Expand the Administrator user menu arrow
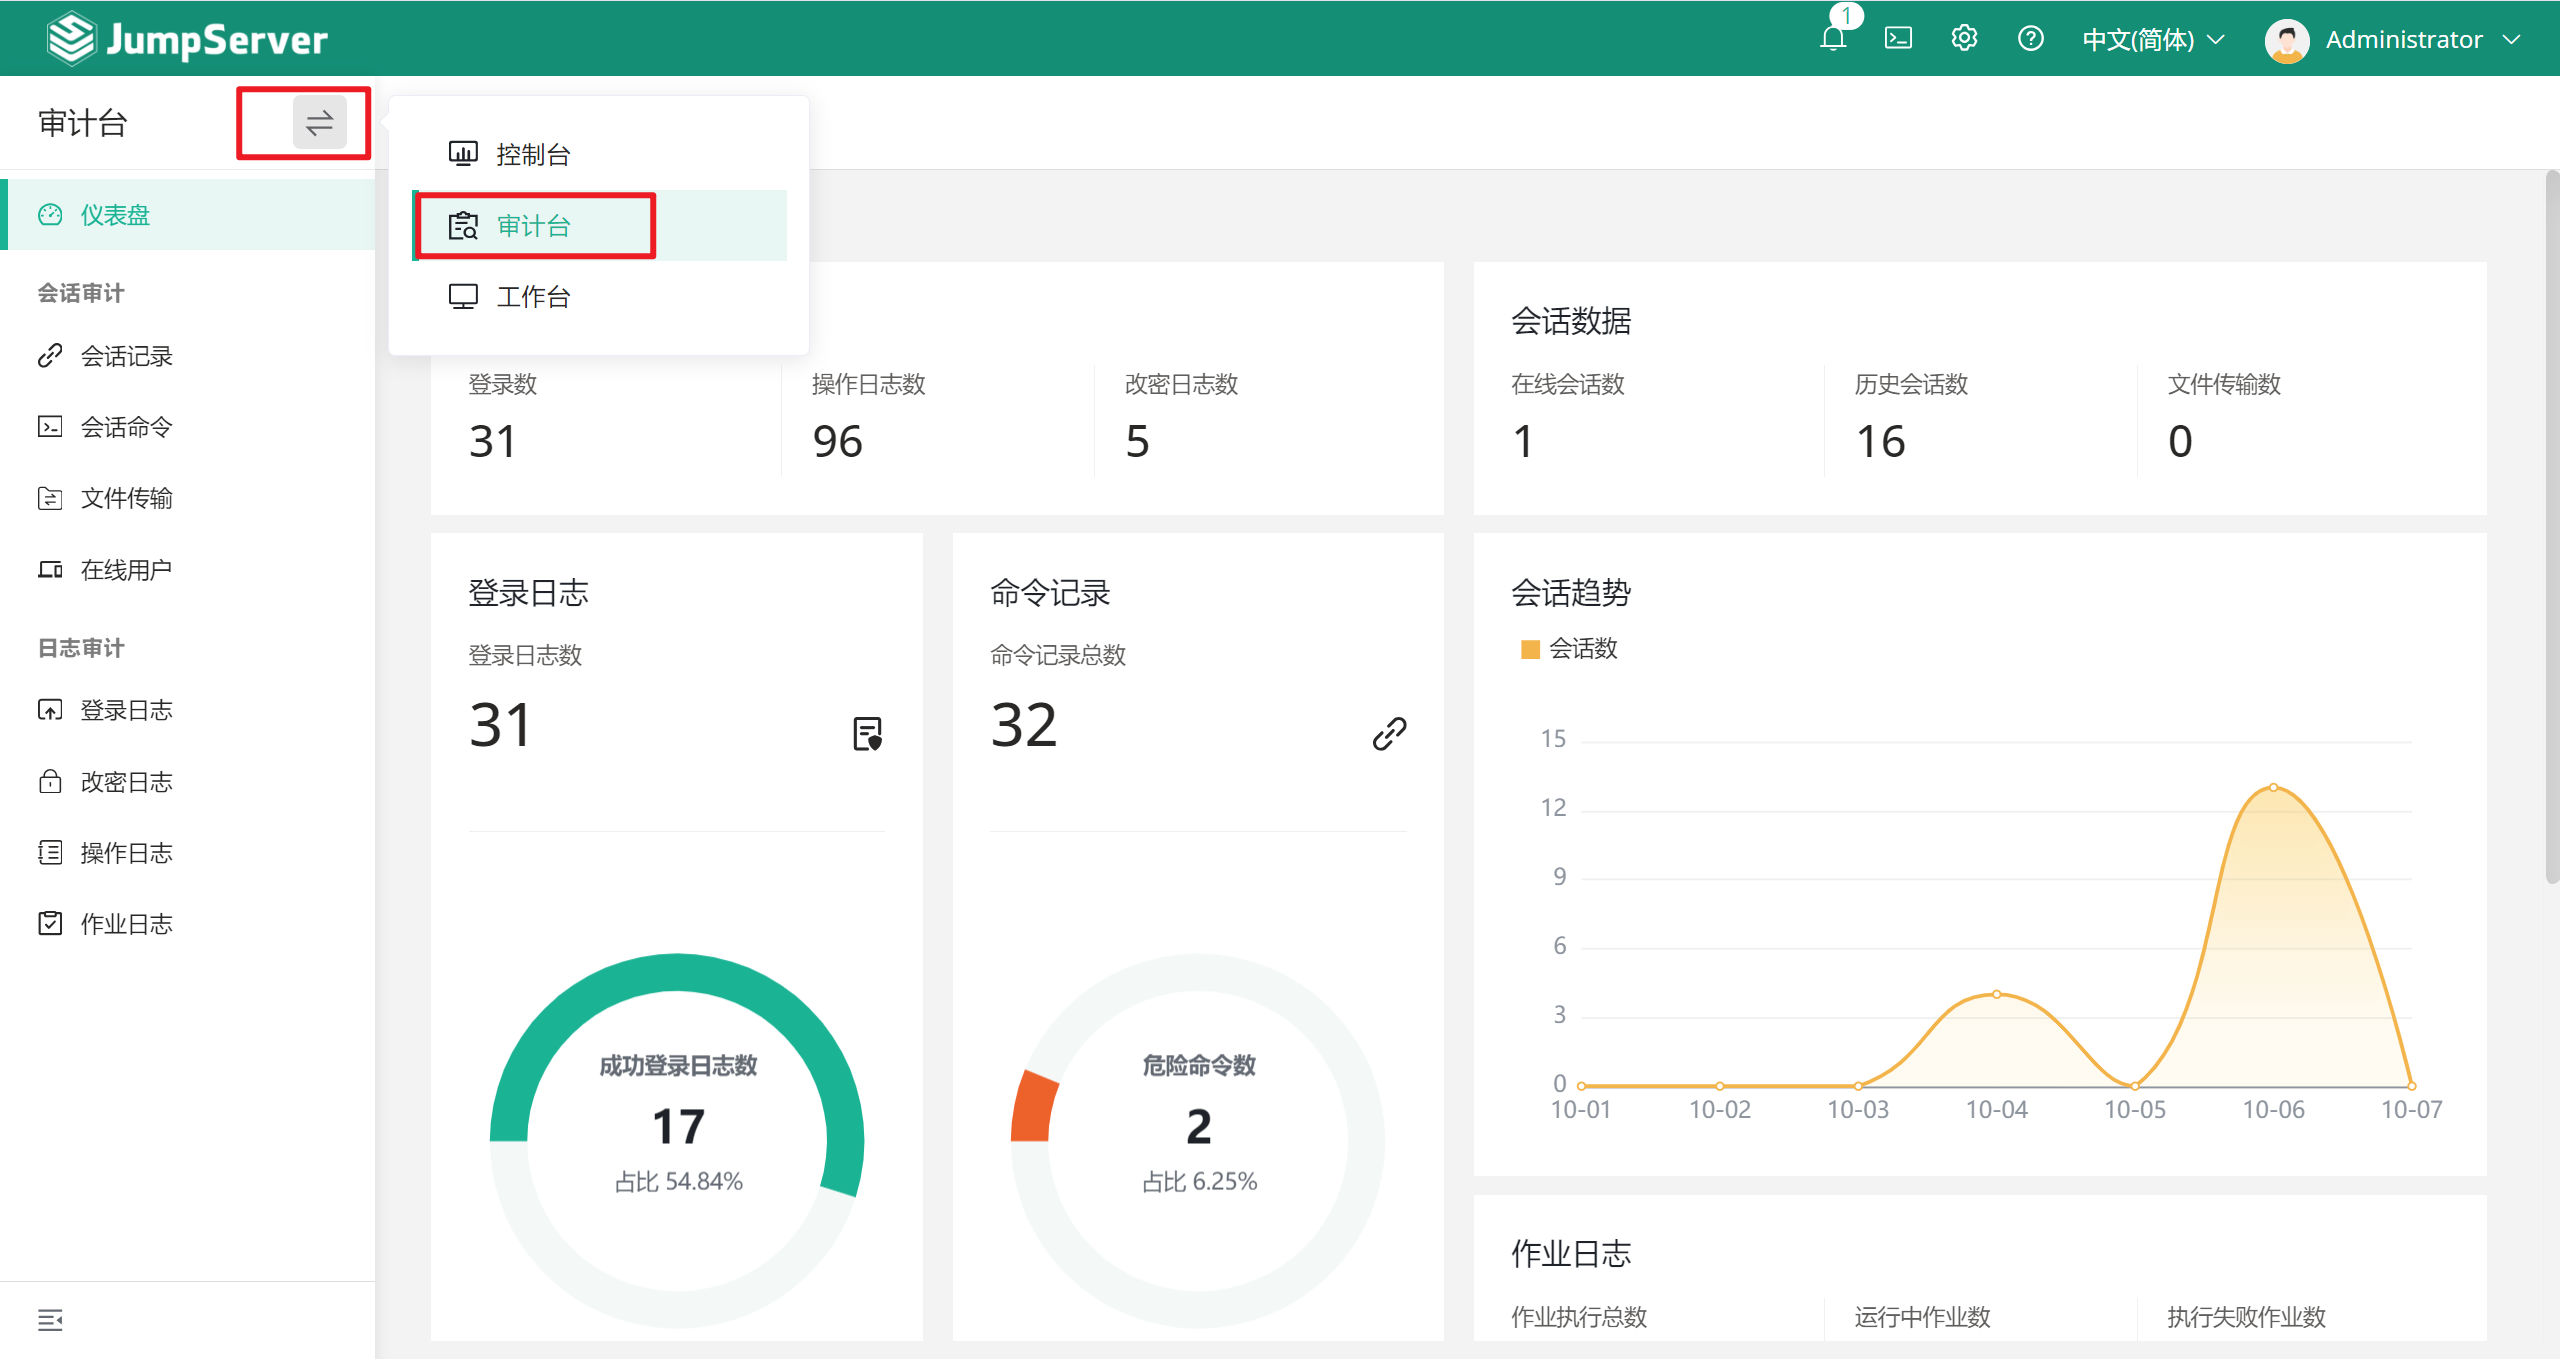This screenshot has height=1359, width=2560. point(2511,40)
